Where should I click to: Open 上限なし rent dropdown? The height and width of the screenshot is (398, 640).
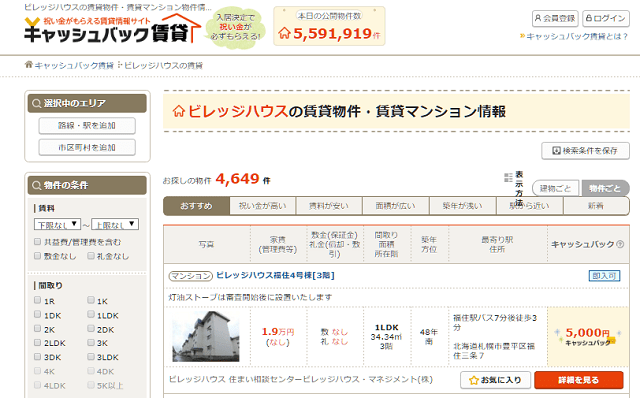tap(115, 225)
